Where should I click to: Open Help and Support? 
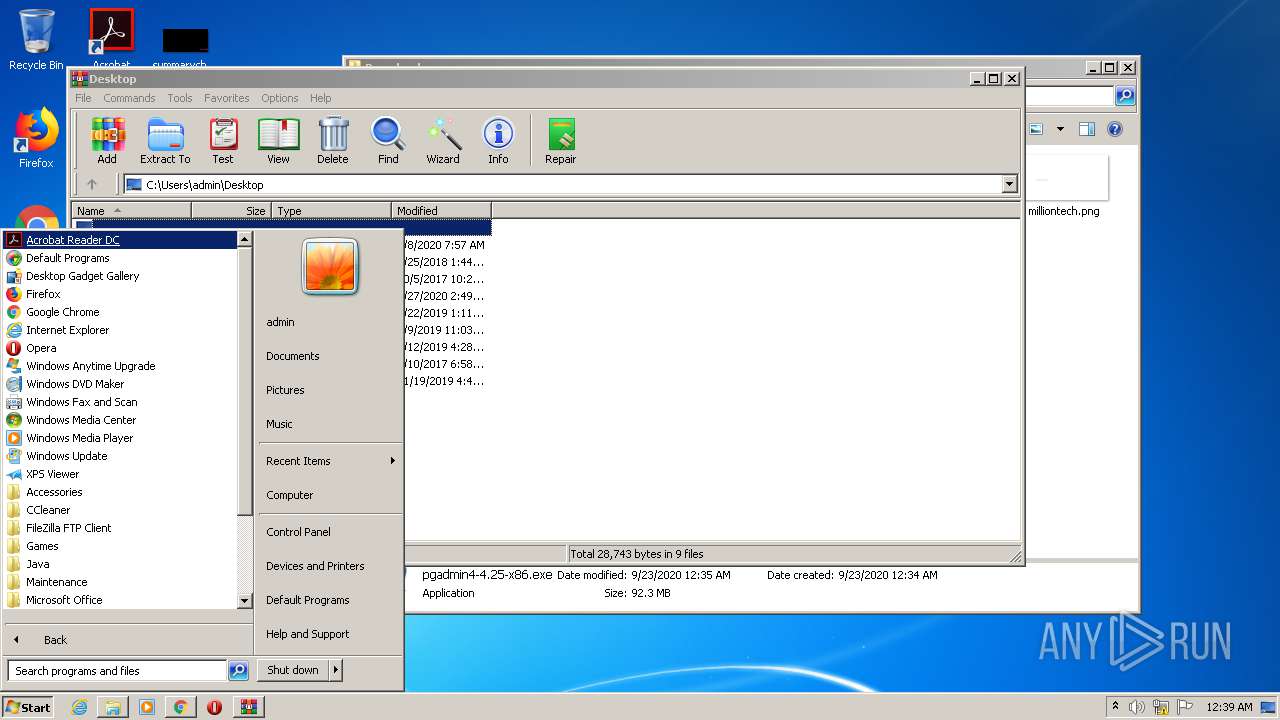[308, 634]
